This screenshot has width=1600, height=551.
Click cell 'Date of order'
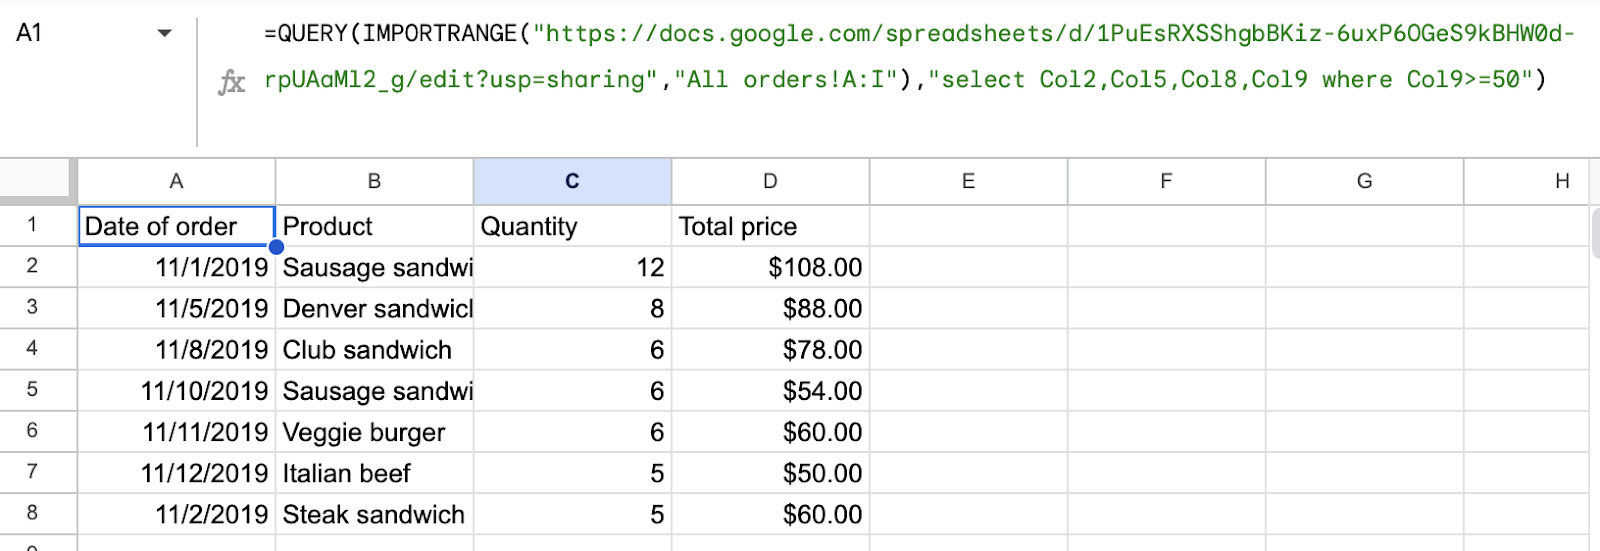tap(176, 226)
